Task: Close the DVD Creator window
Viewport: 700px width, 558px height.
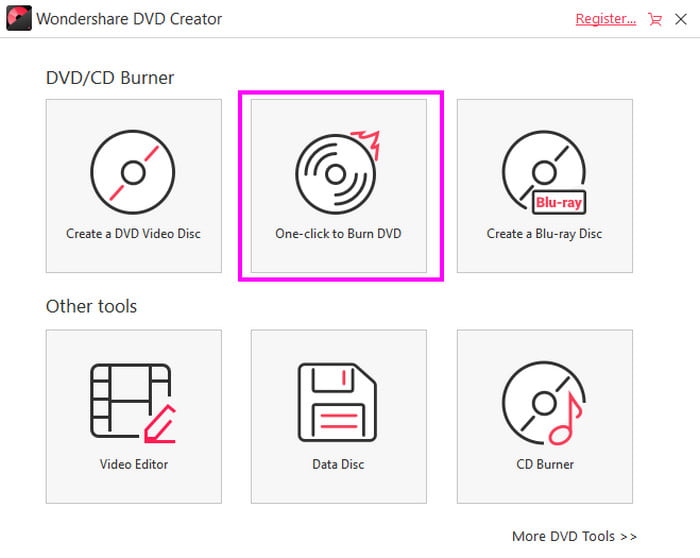Action: click(x=681, y=19)
